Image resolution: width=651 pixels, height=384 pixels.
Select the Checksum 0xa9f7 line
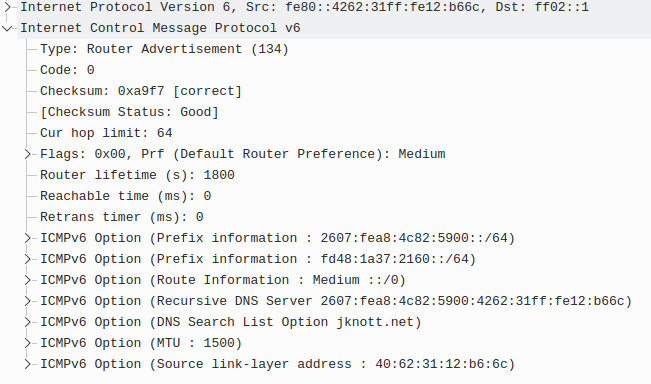tap(141, 91)
